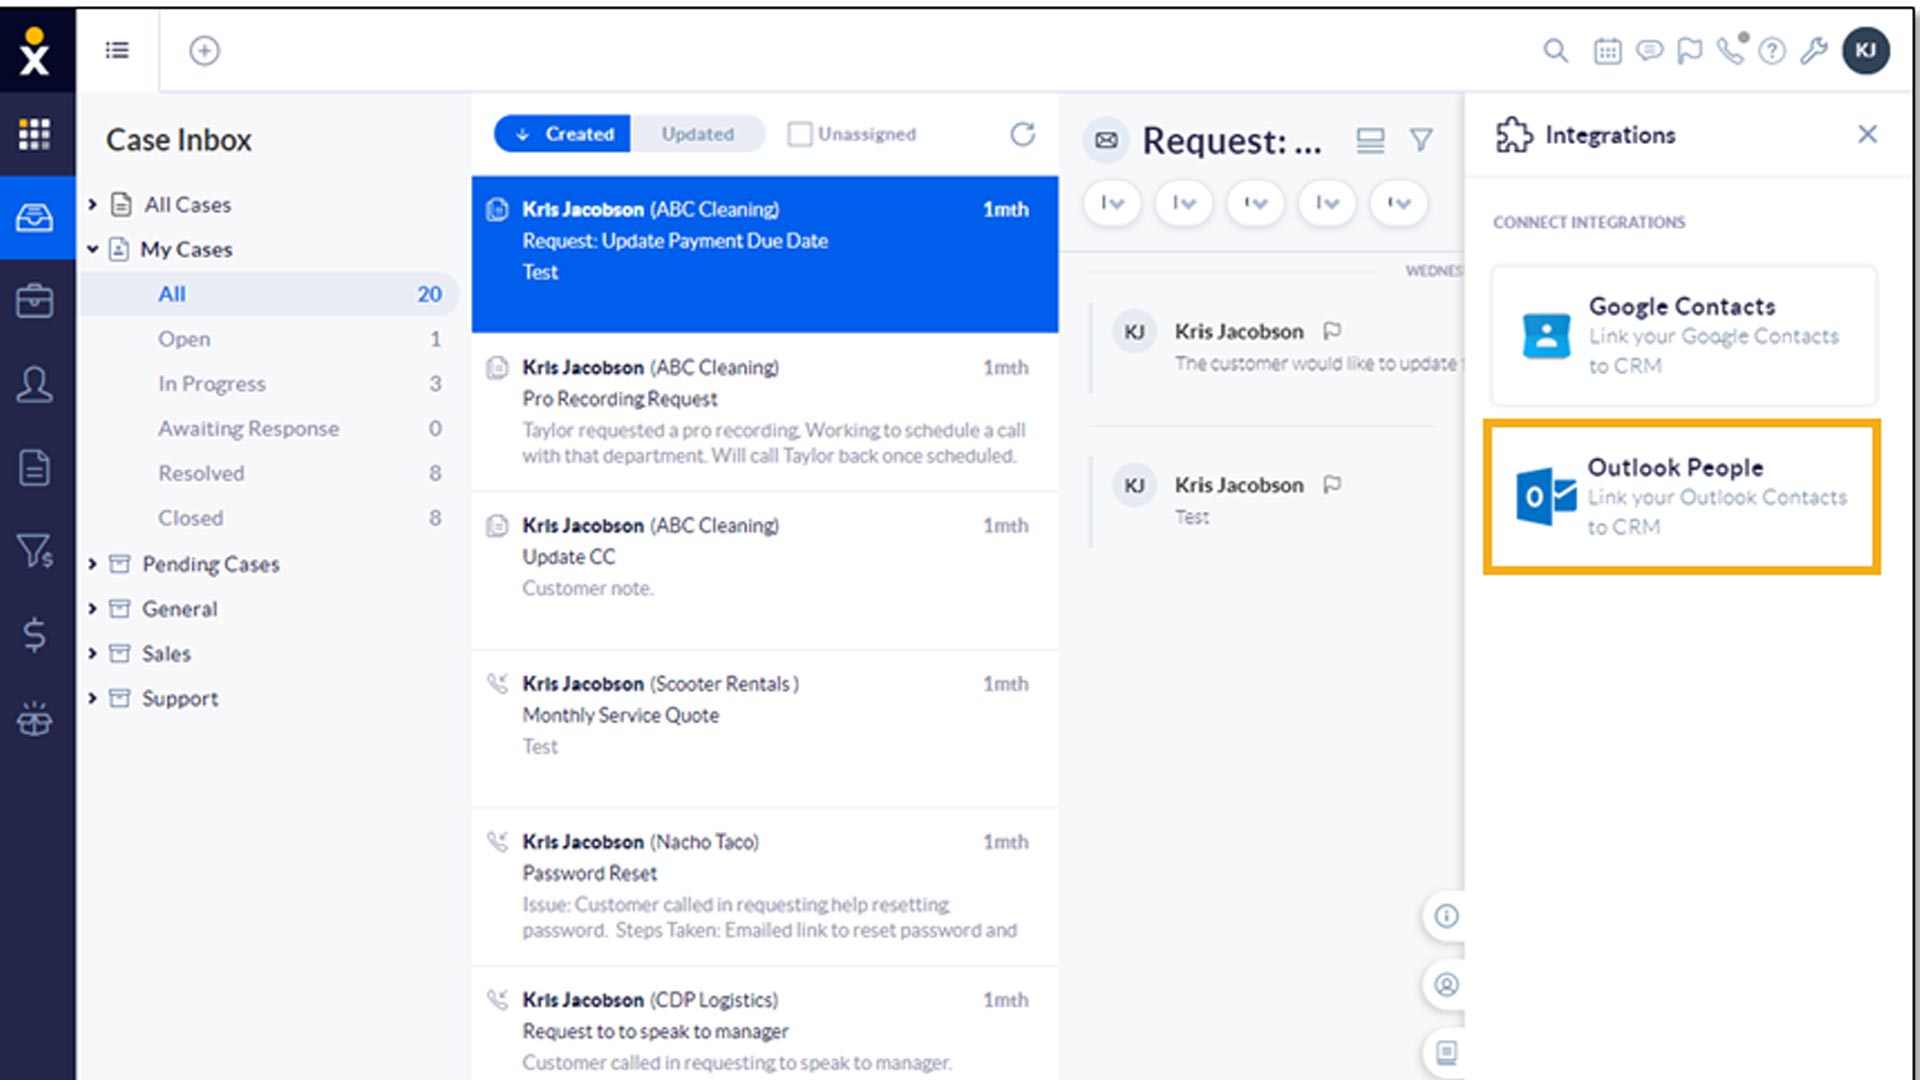Image resolution: width=1920 pixels, height=1080 pixels.
Task: Collapse My Cases tree node
Action: (x=92, y=249)
